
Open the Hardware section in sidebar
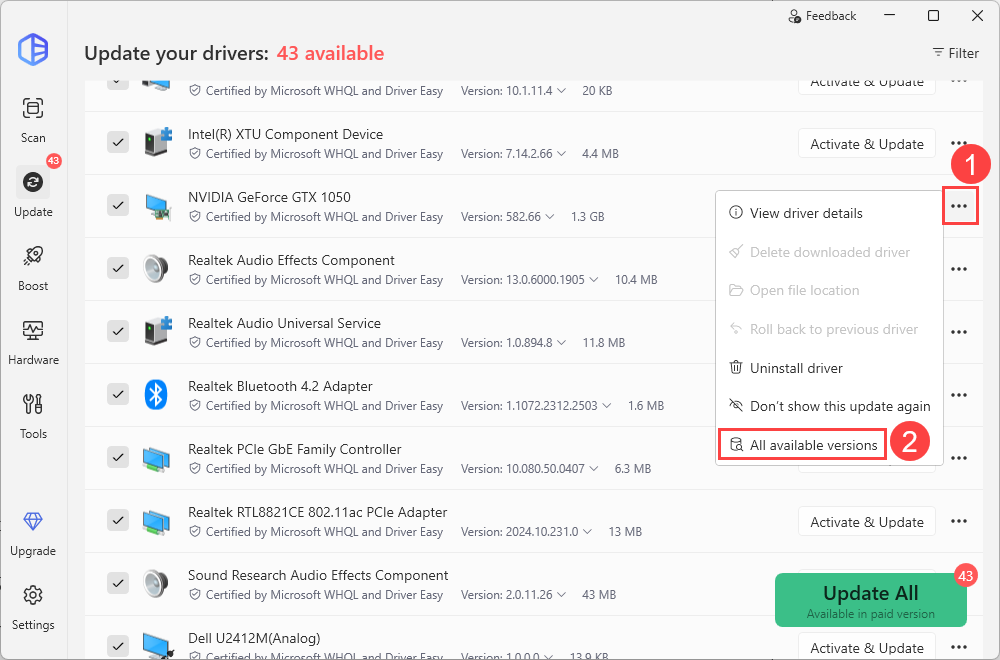click(x=33, y=342)
